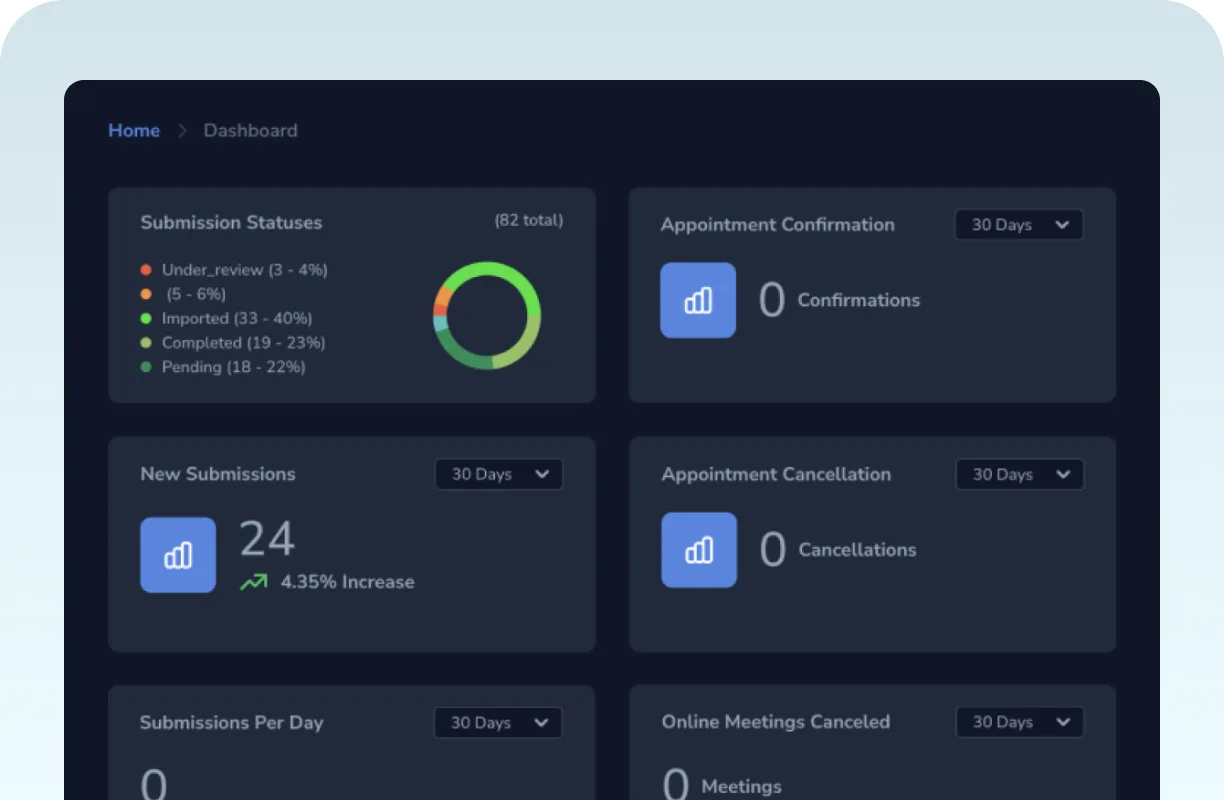
Task: Open the Appointment Confirmation 30 Days dropdown
Action: pos(1019,225)
